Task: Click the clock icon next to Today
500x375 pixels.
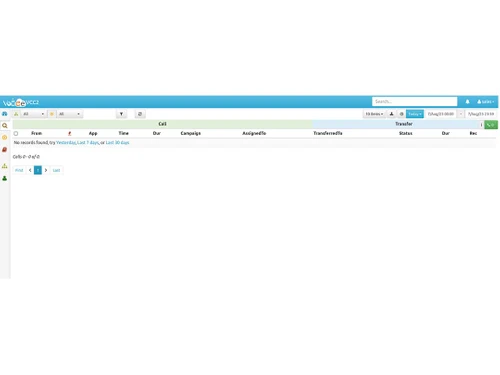Action: point(401,114)
